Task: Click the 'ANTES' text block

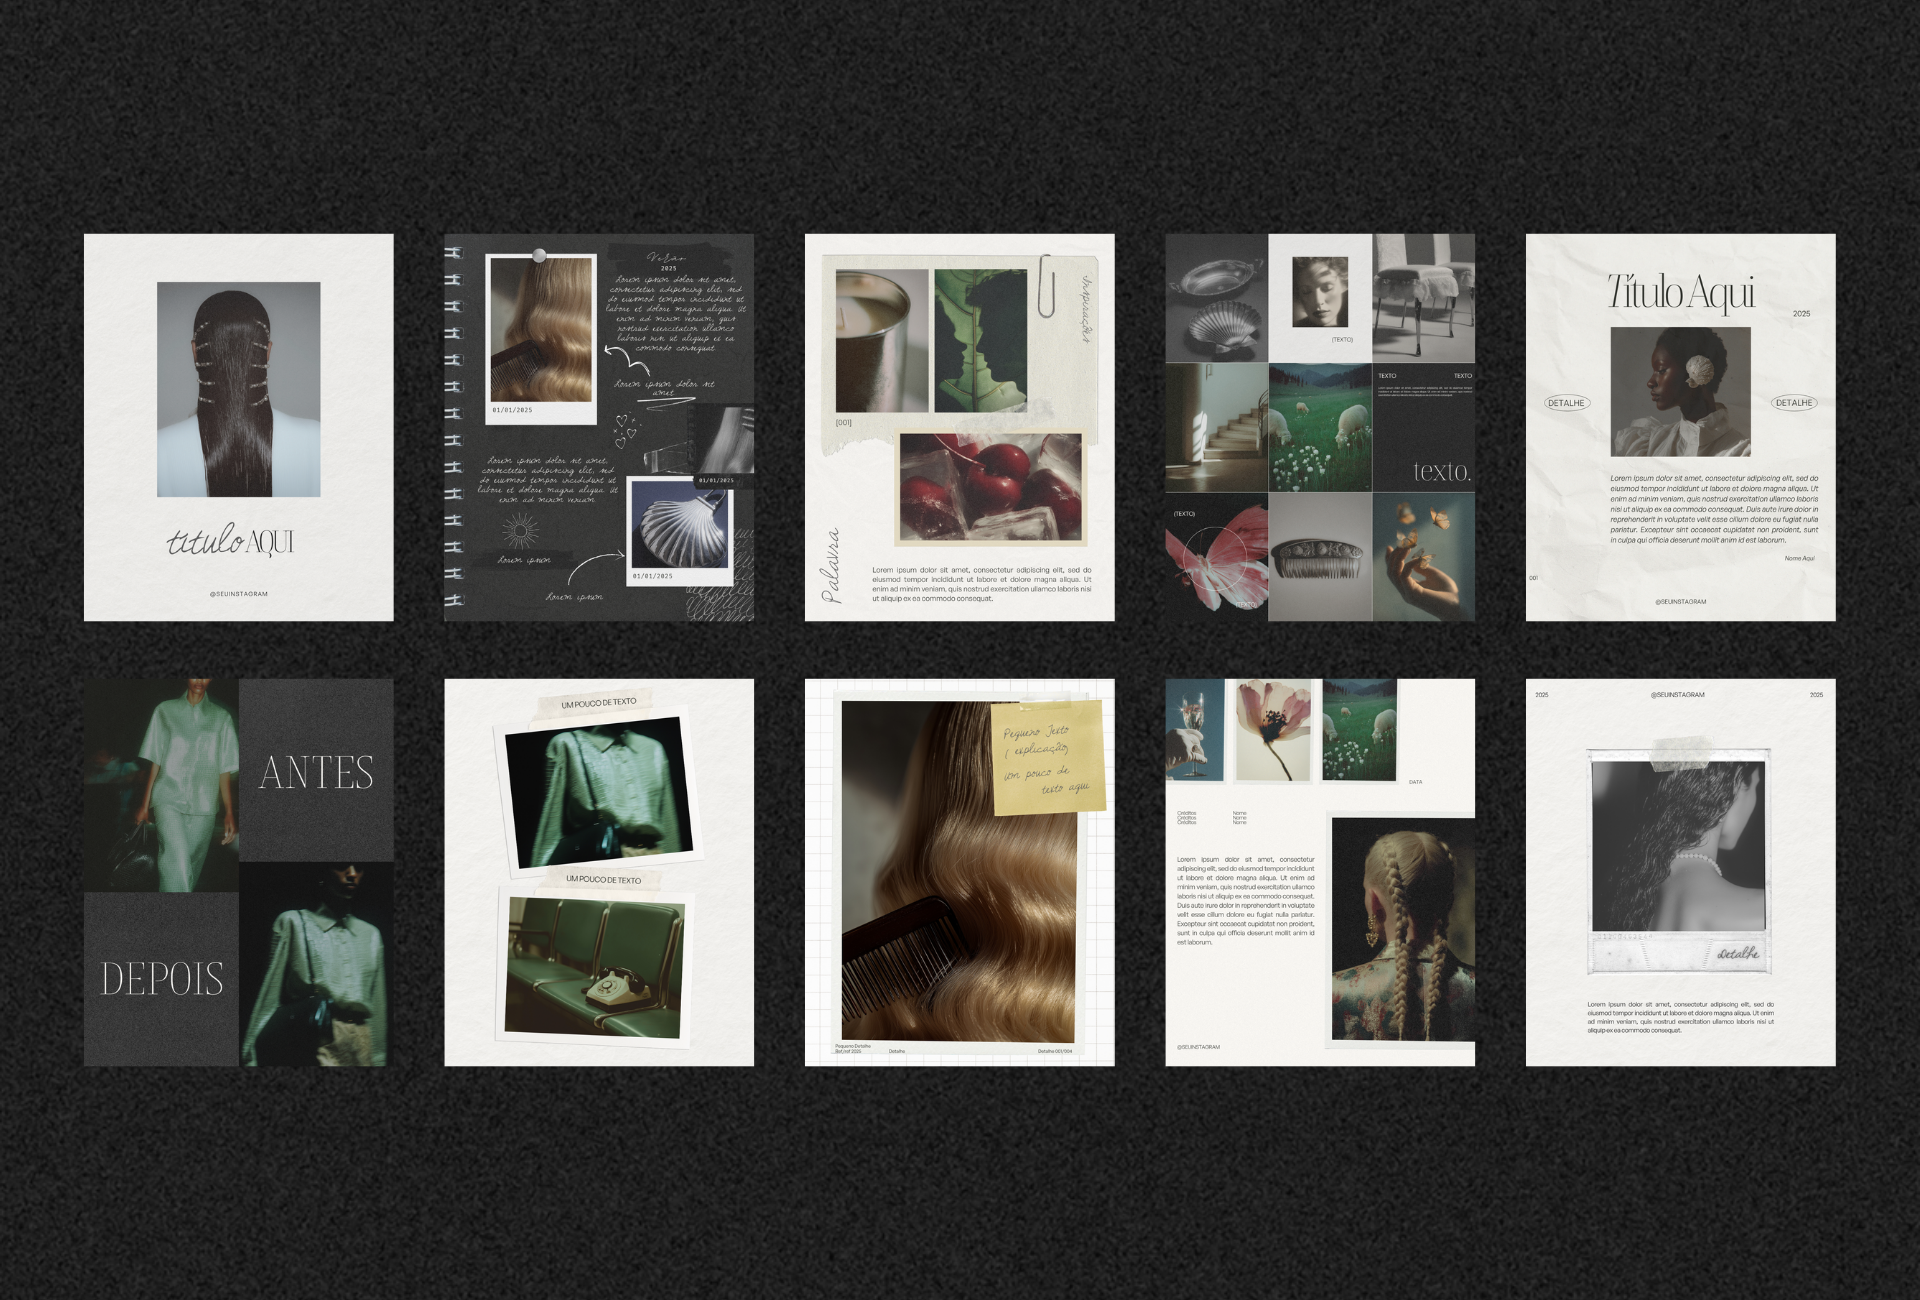Action: click(x=316, y=772)
